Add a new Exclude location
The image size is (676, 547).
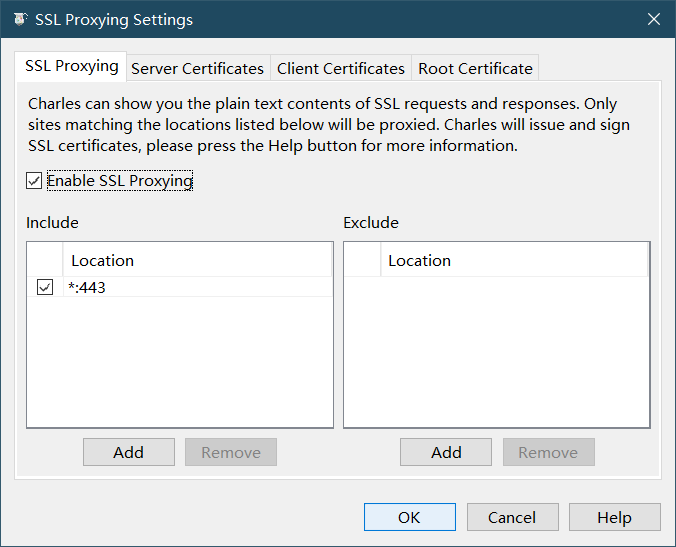(x=446, y=452)
